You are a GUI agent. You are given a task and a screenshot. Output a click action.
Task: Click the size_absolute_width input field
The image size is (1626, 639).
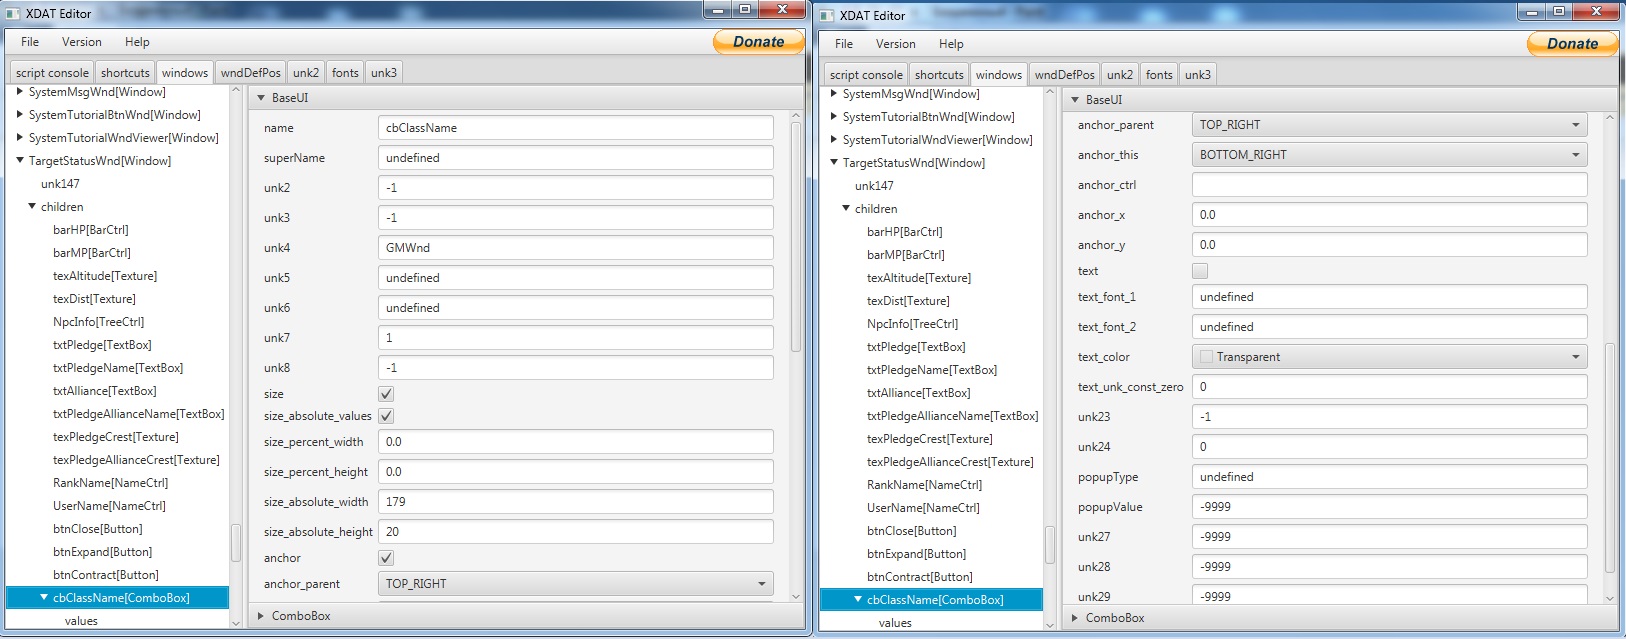point(575,502)
